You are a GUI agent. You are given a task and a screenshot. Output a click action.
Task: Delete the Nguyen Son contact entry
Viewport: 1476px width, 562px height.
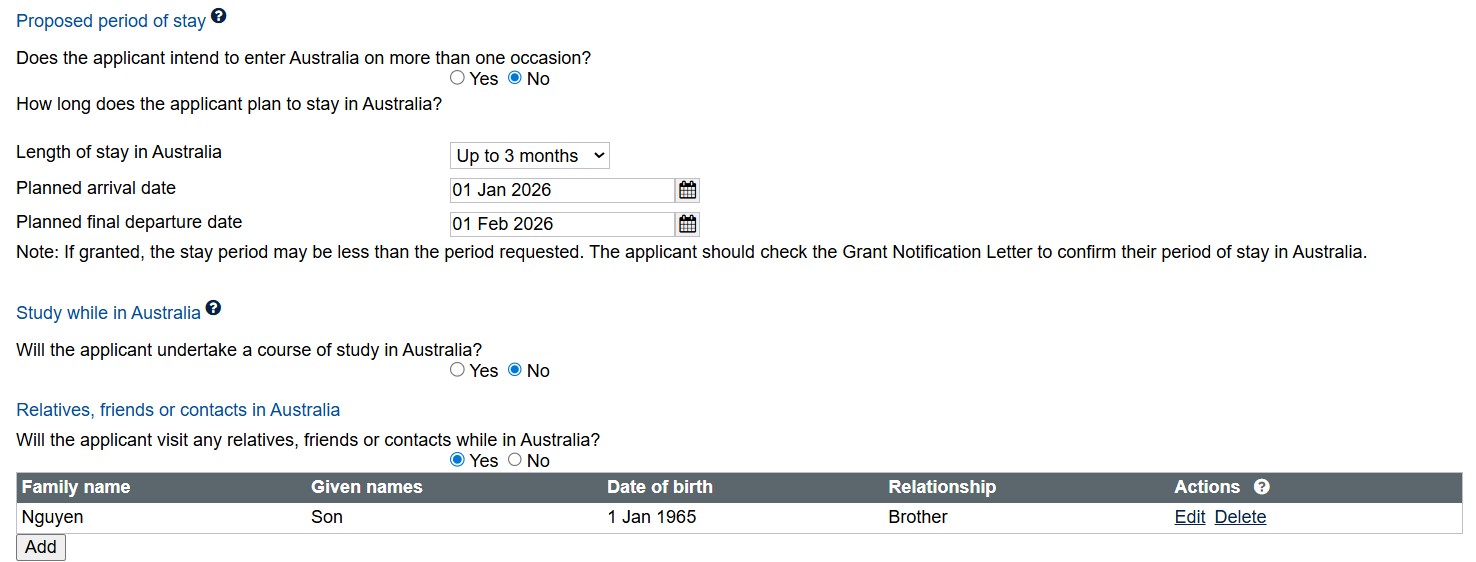[x=1240, y=517]
